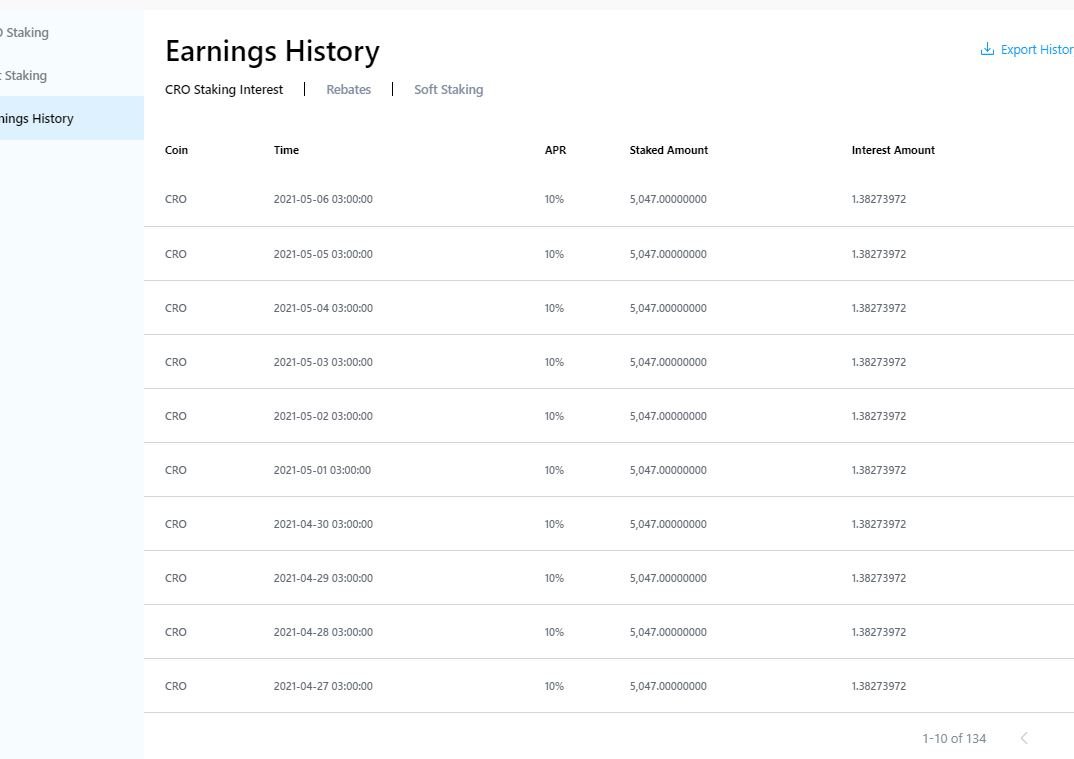Go to the previous page chevron
Image resolution: width=1074 pixels, height=759 pixels.
point(1024,738)
